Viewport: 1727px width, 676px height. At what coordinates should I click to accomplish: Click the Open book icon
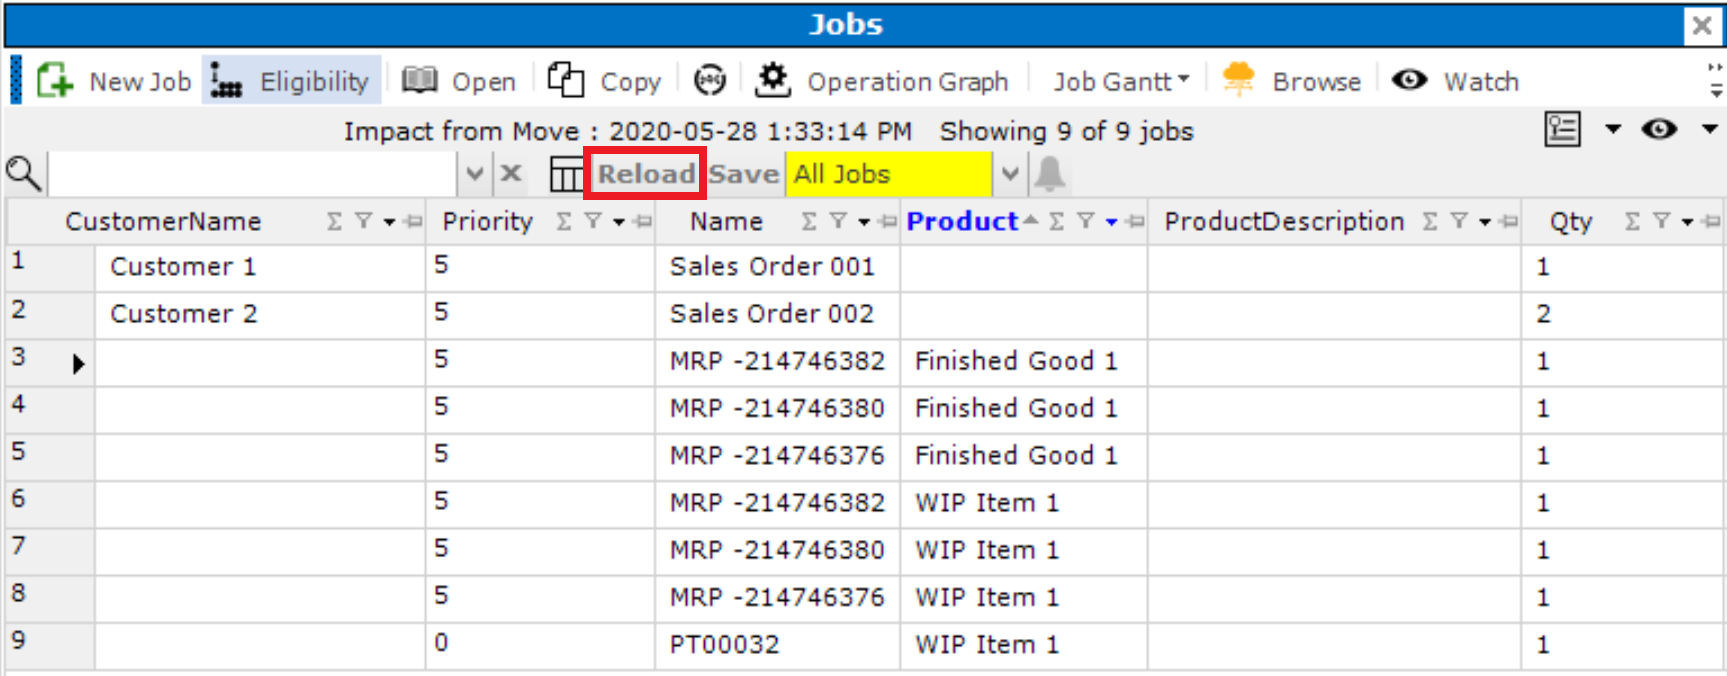pos(420,80)
